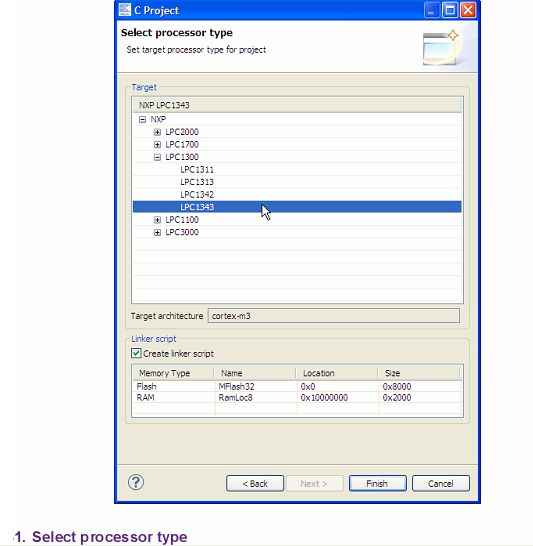Screen dimensions: 533x546
Task: Click the help question mark icon
Action: pyautogui.click(x=136, y=482)
